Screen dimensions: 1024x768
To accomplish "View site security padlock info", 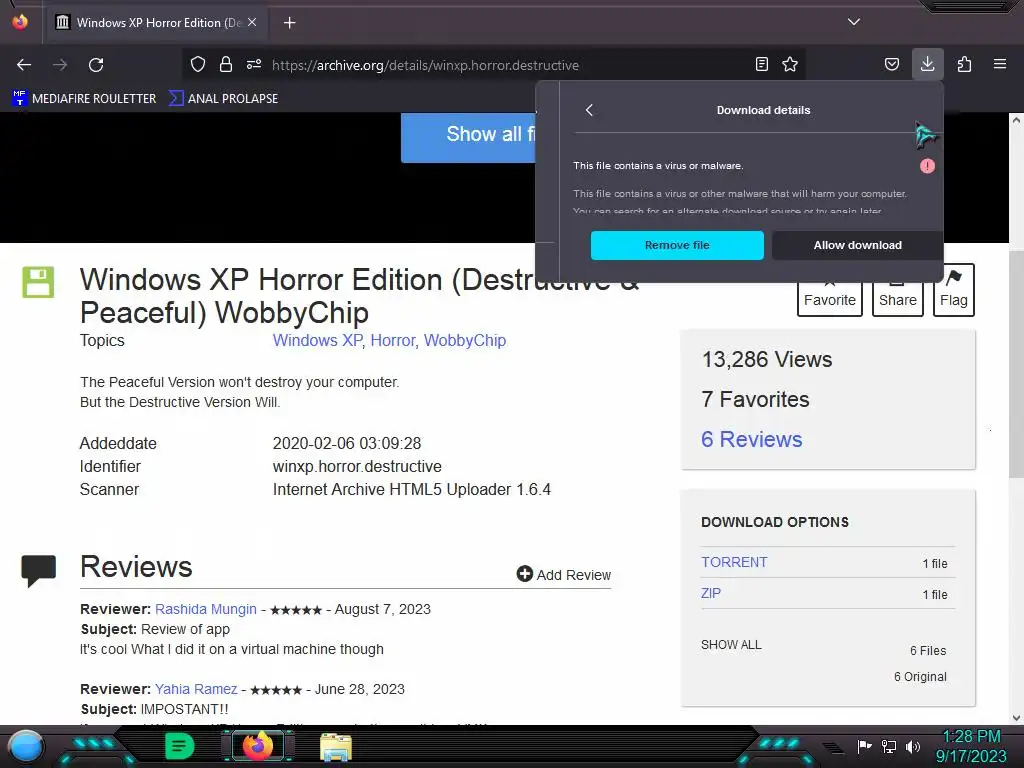I will [226, 64].
